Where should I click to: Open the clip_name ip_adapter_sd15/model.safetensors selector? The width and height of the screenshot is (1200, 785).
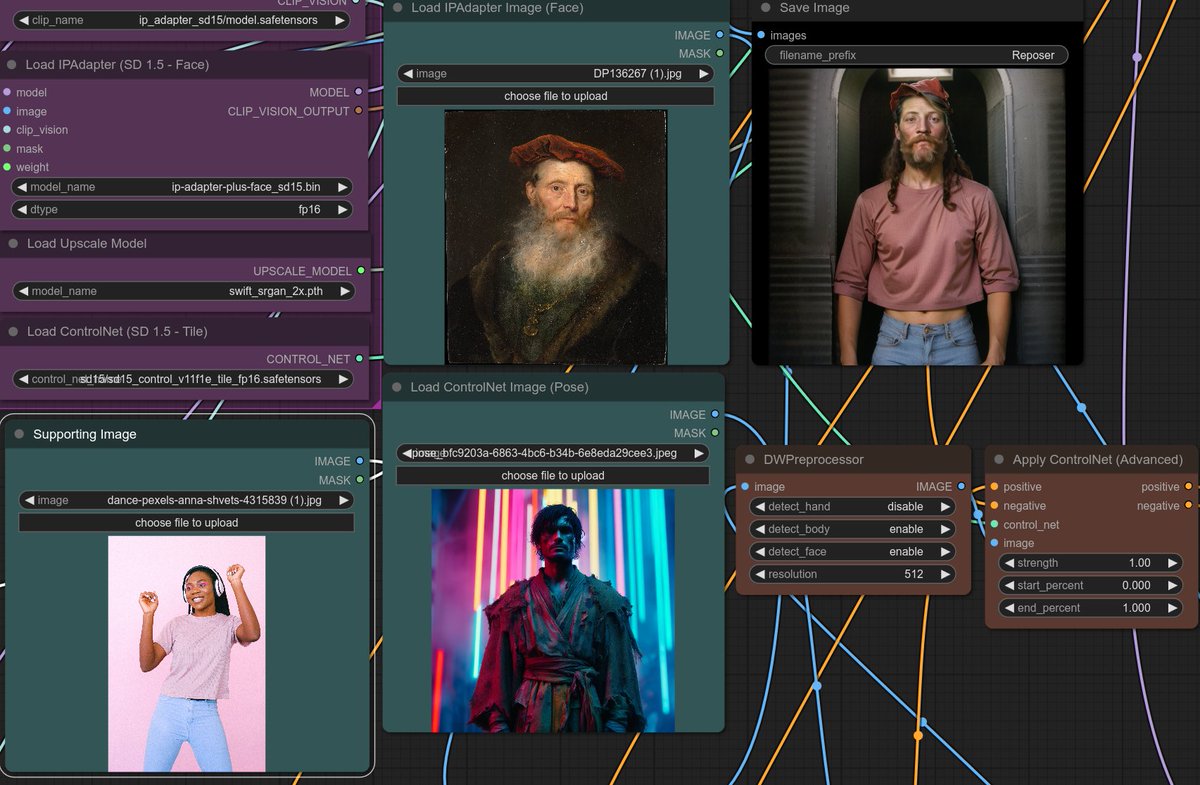(x=182, y=20)
